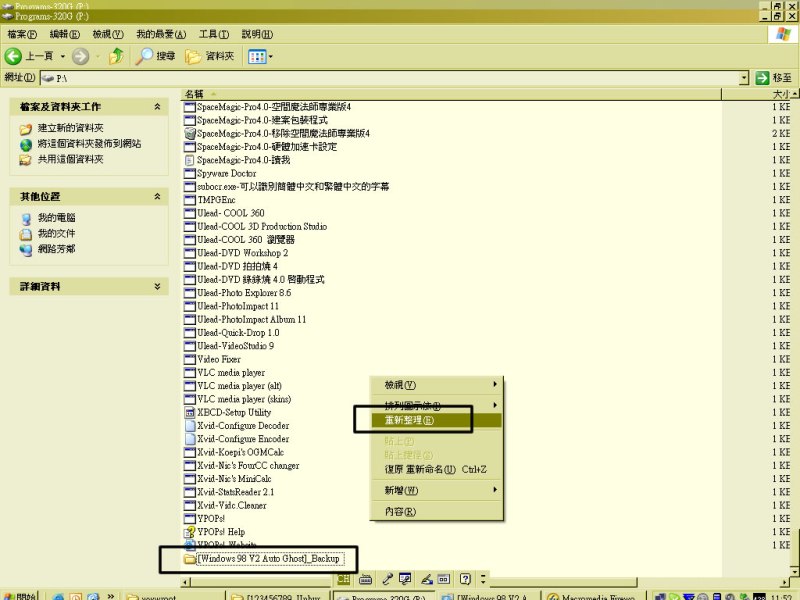
Task: Open the 編輯(E) menu
Action: tap(65, 34)
